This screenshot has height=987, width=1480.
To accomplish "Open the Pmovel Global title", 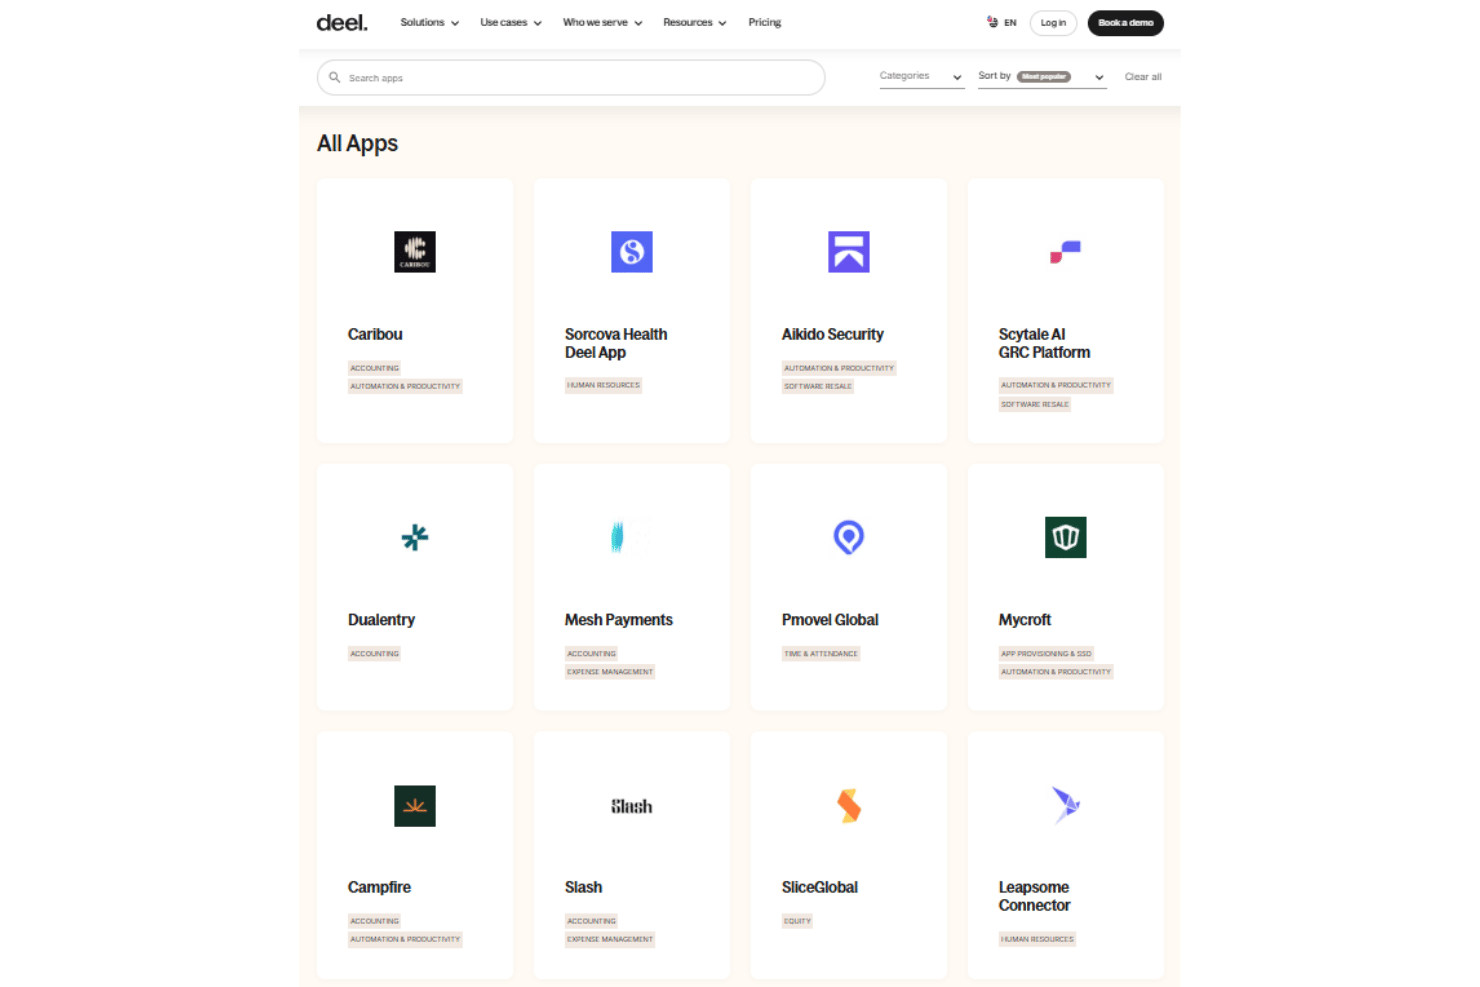I will [x=830, y=620].
